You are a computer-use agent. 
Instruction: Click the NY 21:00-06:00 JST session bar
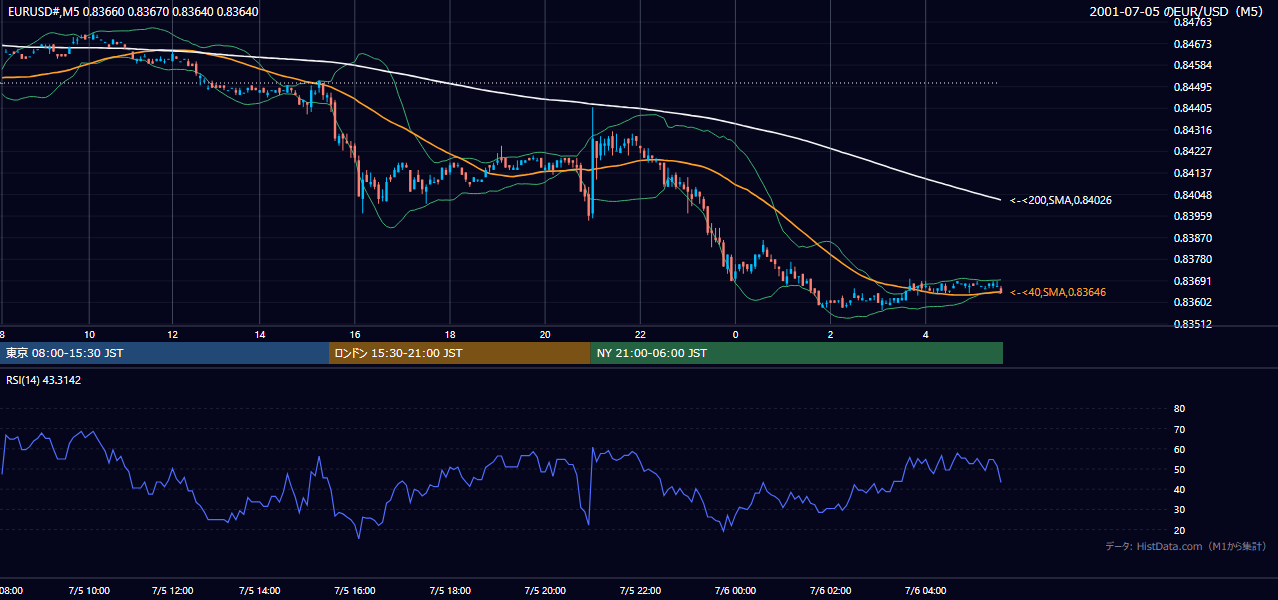(x=796, y=353)
